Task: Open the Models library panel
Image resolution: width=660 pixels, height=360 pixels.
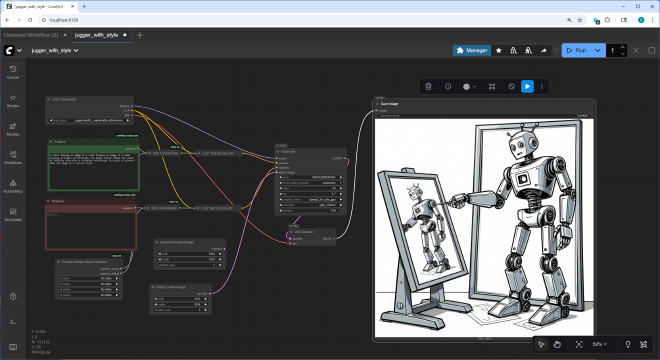Action: pyautogui.click(x=13, y=129)
